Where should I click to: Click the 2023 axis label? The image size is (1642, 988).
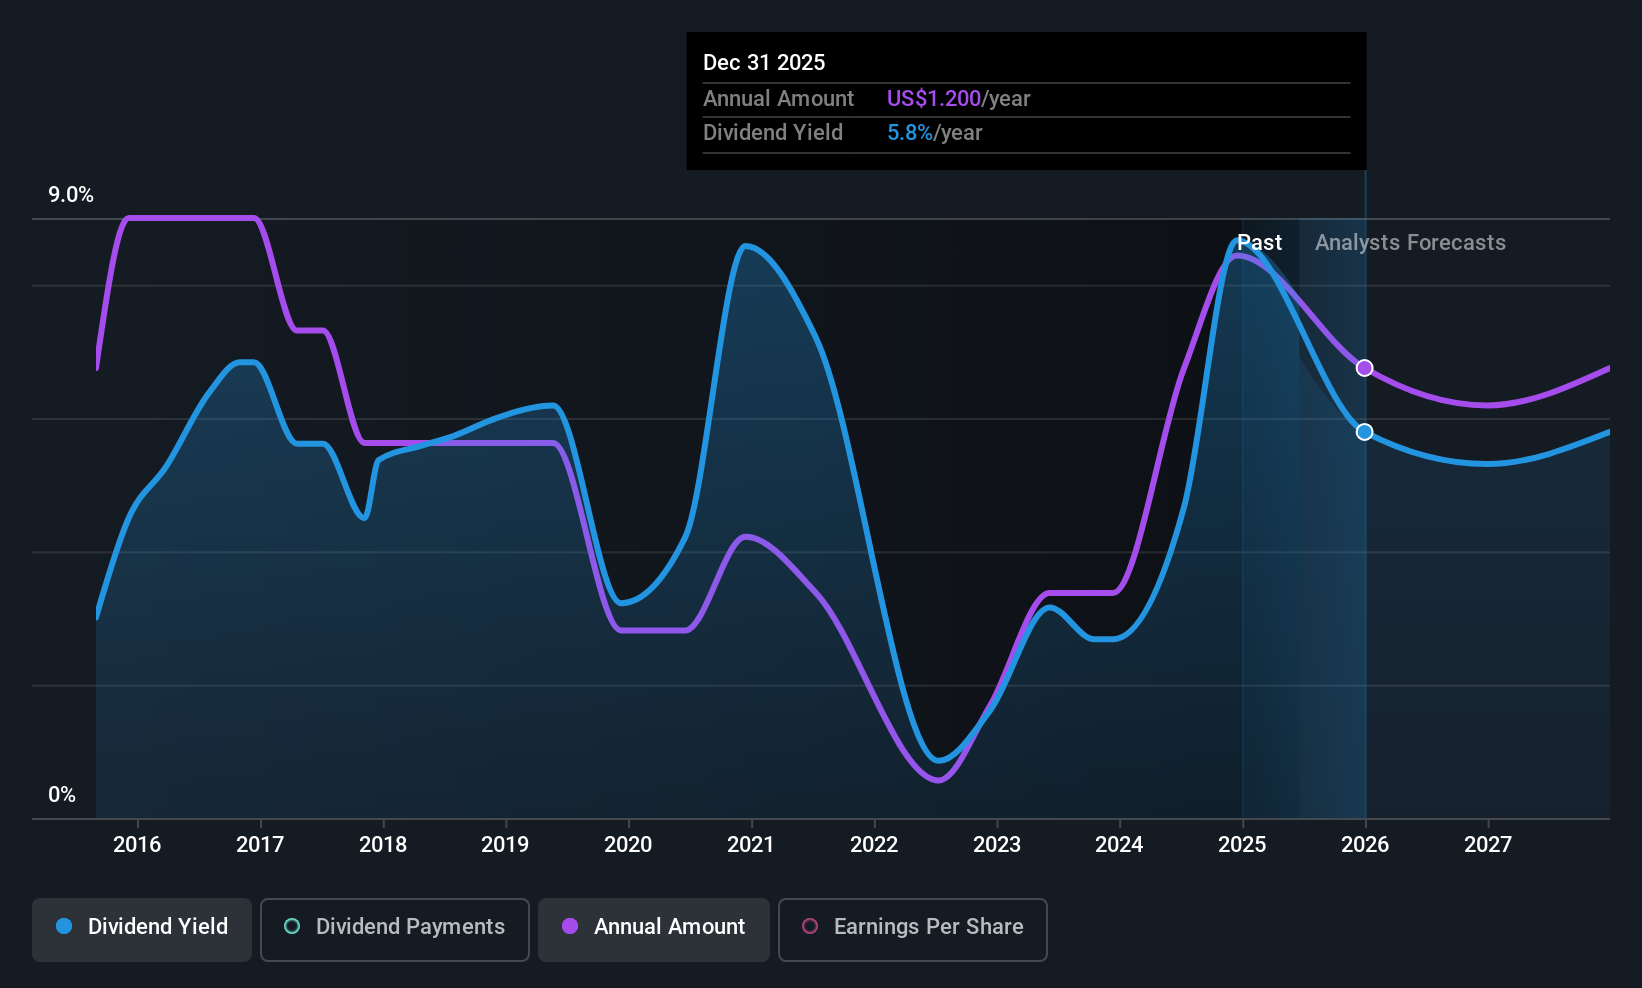click(997, 845)
